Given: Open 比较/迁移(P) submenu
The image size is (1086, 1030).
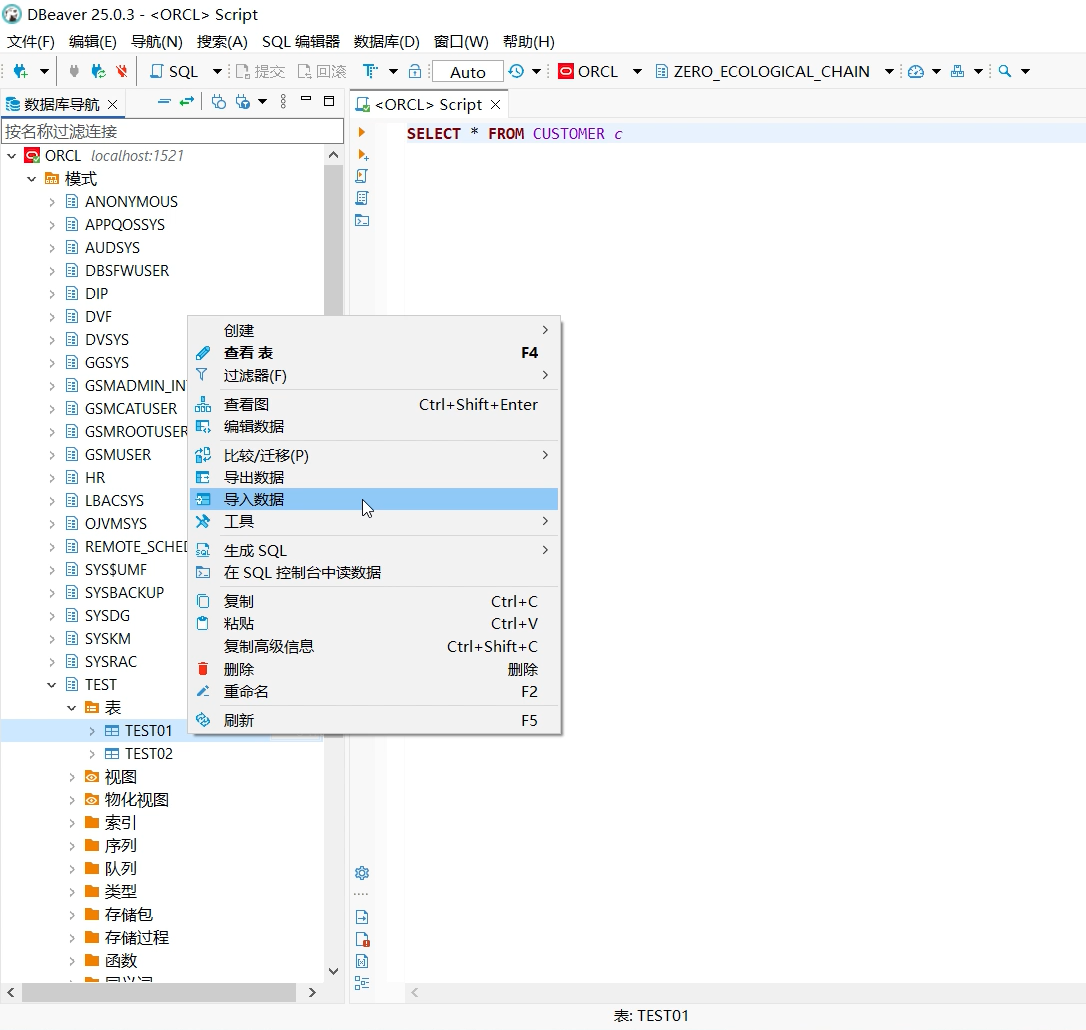Looking at the screenshot, I should pyautogui.click(x=374, y=455).
